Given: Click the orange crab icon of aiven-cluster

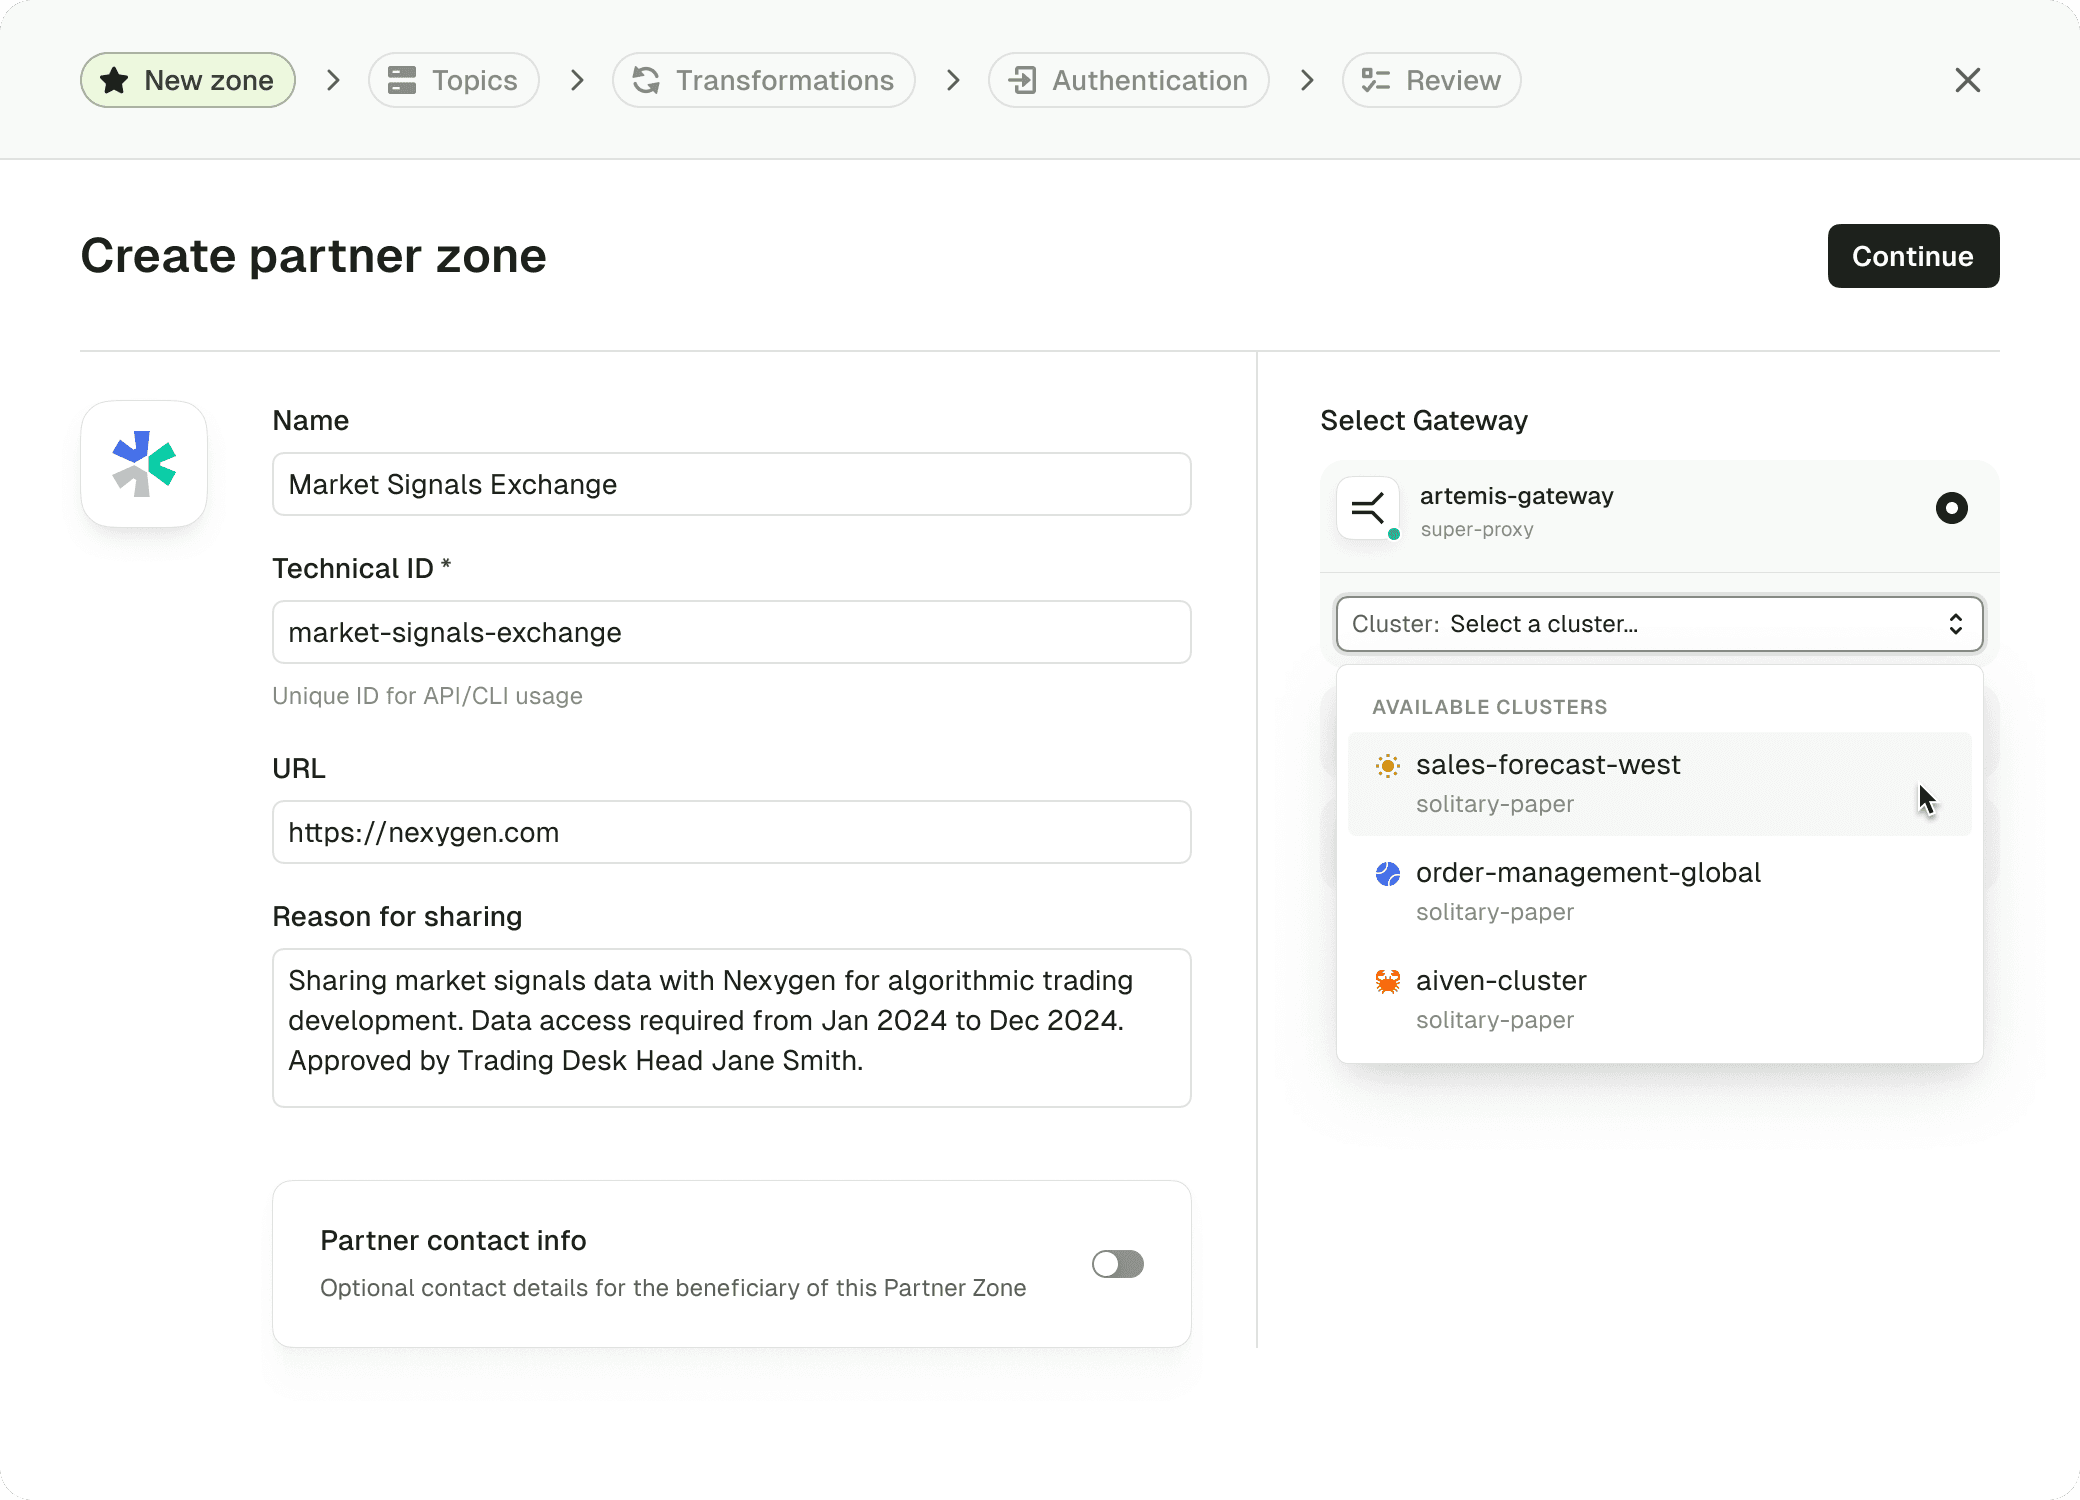Looking at the screenshot, I should pyautogui.click(x=1387, y=982).
